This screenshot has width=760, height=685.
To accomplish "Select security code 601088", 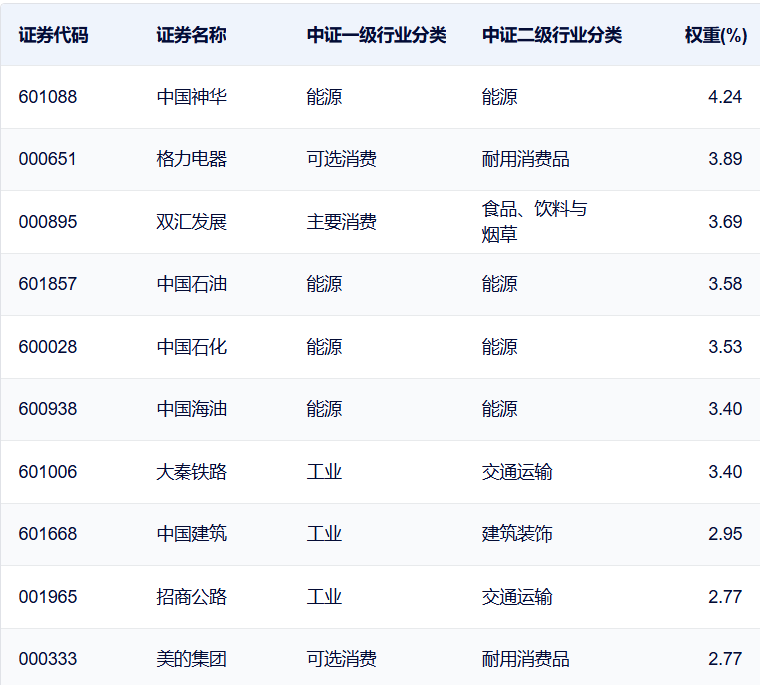I will click(48, 97).
